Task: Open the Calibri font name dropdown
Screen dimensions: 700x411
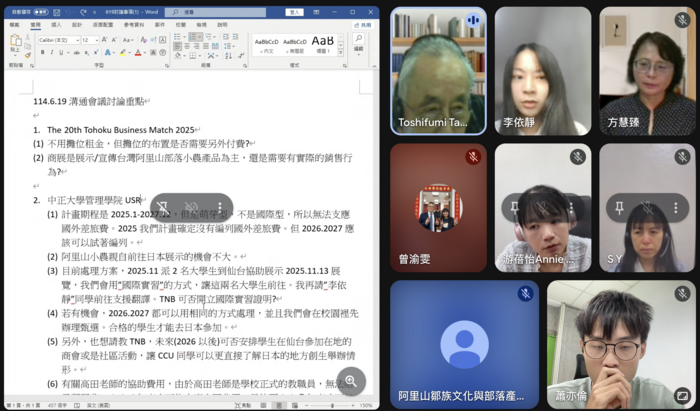Action: click(77, 40)
